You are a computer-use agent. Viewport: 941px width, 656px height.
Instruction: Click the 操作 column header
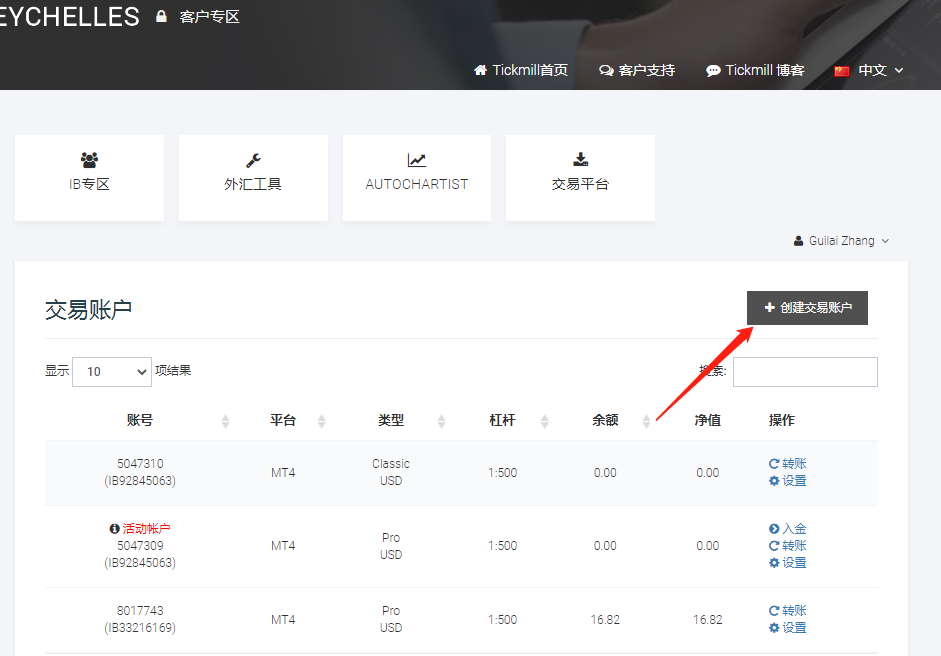[781, 420]
